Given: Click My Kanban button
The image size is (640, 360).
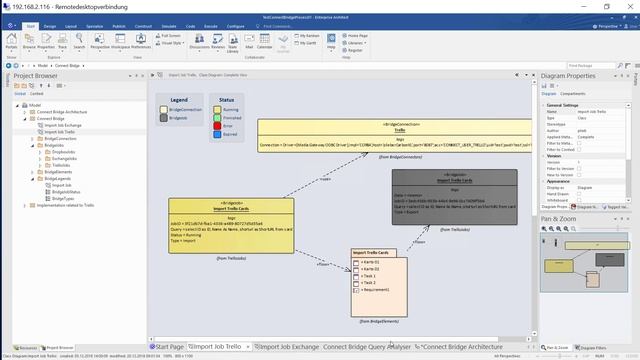Looking at the screenshot, I should pyautogui.click(x=307, y=36).
